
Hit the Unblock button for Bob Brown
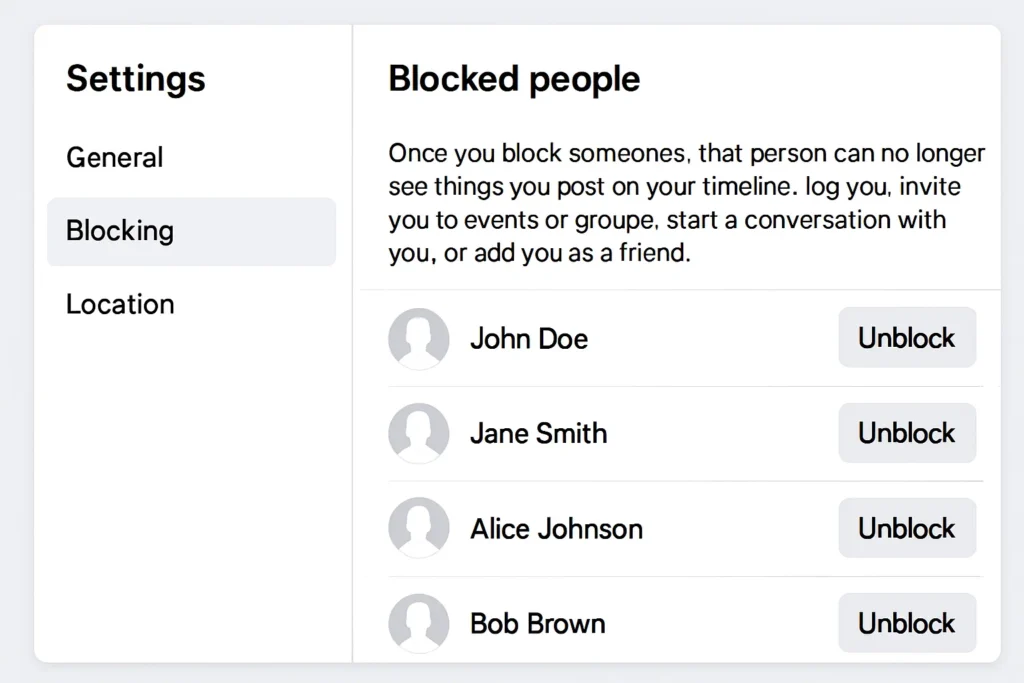click(x=906, y=623)
